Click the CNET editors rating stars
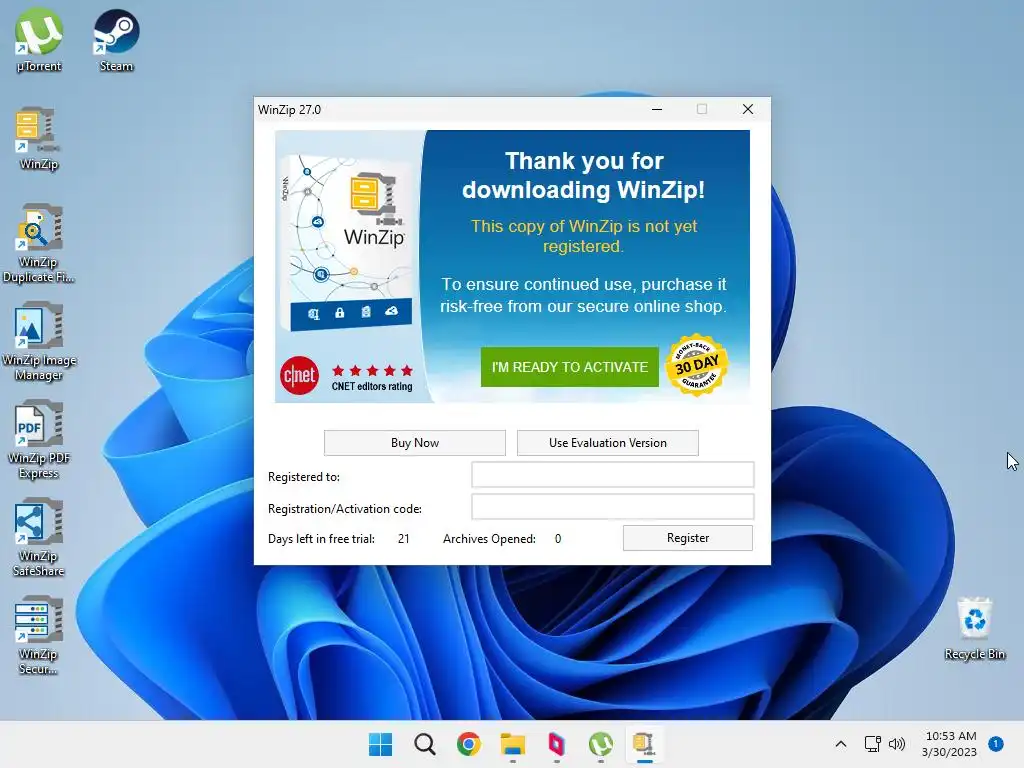 (372, 370)
